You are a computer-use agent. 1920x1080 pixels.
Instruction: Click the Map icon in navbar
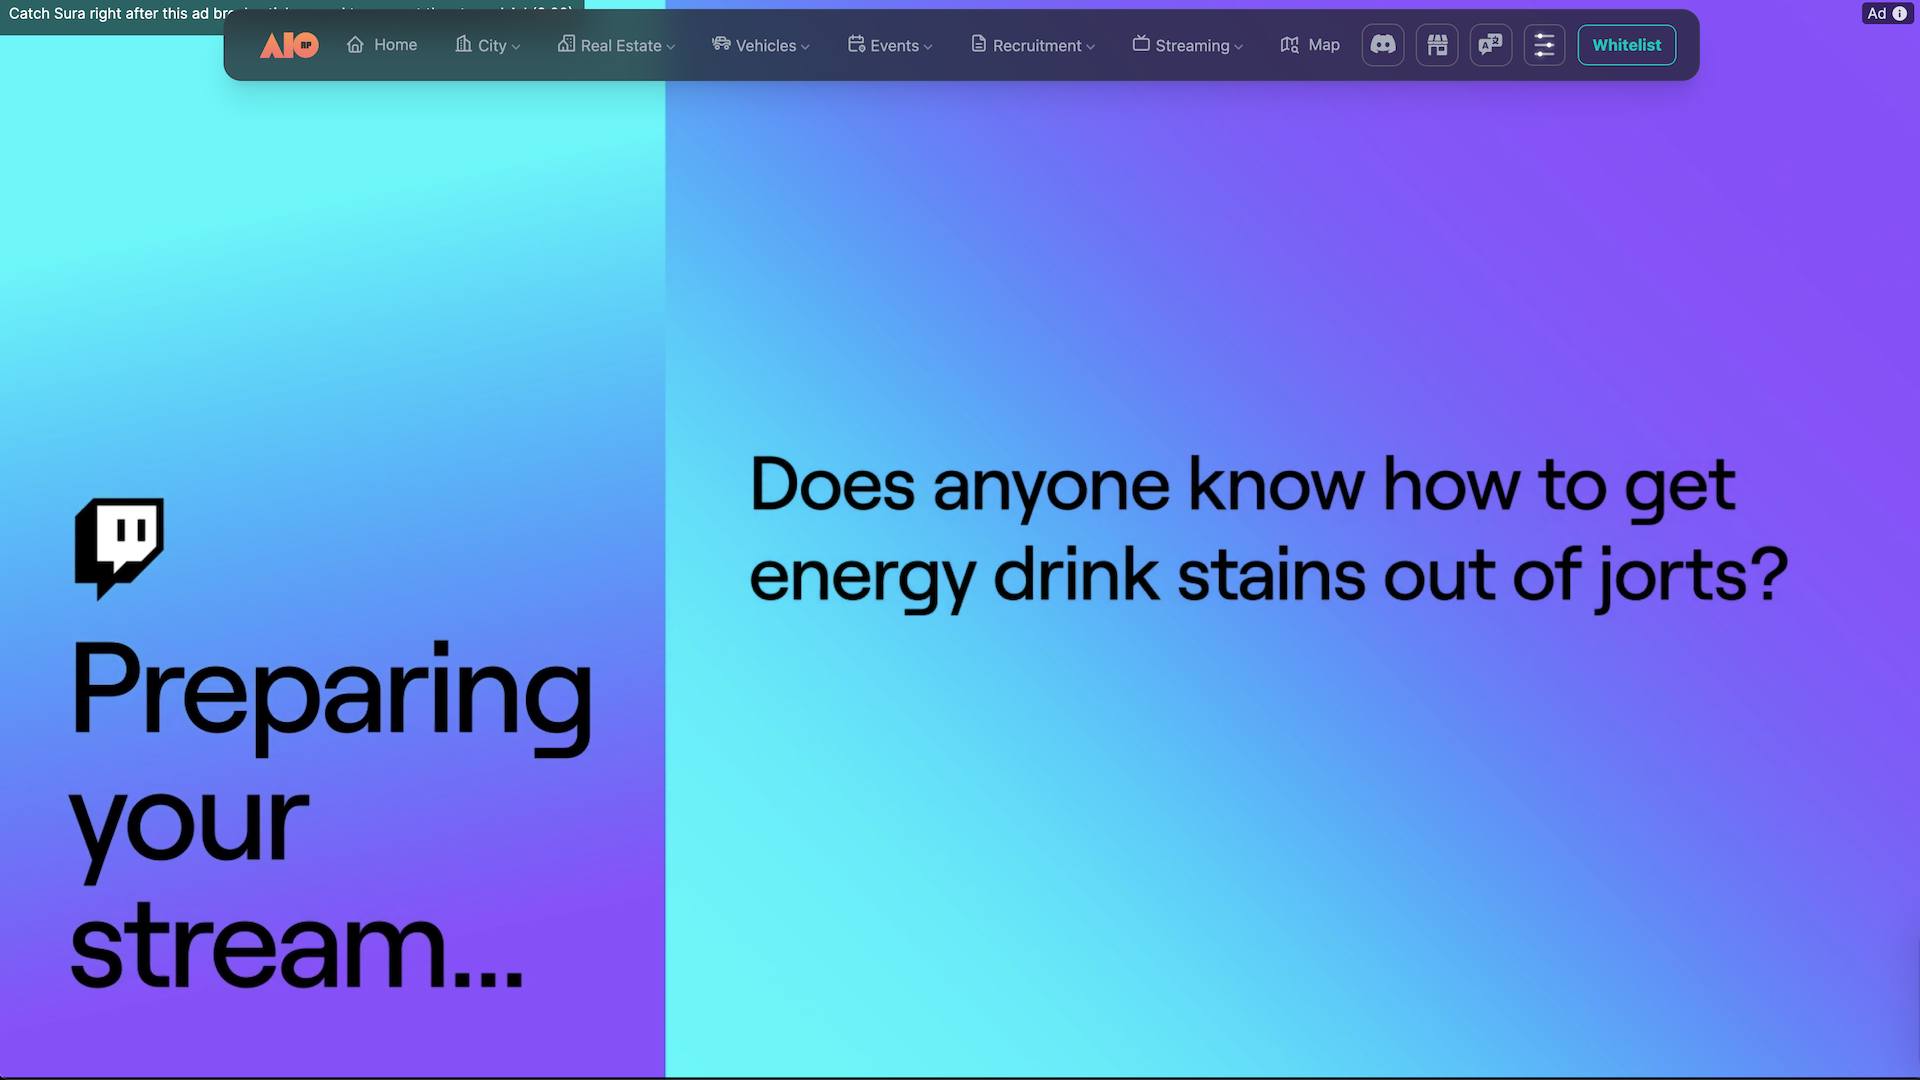[x=1290, y=45]
